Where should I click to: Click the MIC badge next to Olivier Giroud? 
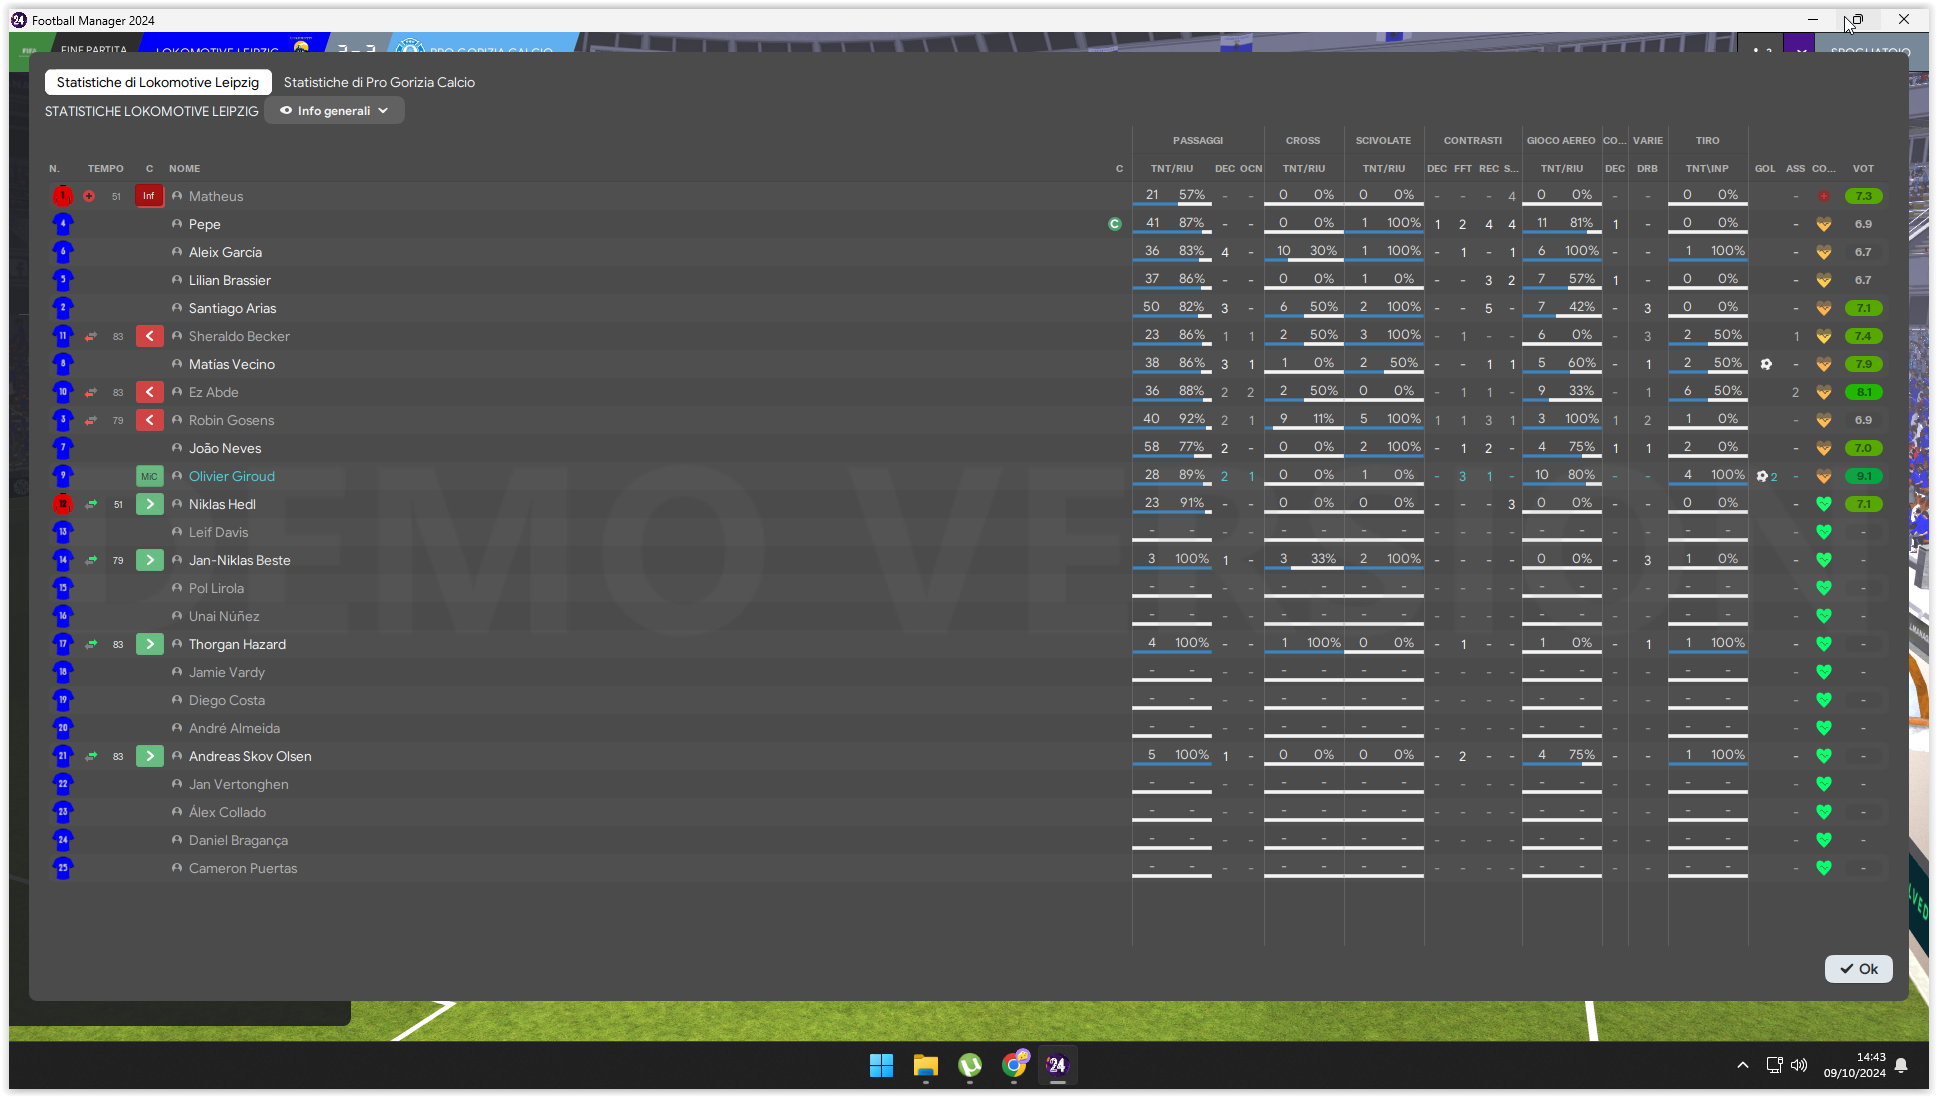(x=149, y=476)
